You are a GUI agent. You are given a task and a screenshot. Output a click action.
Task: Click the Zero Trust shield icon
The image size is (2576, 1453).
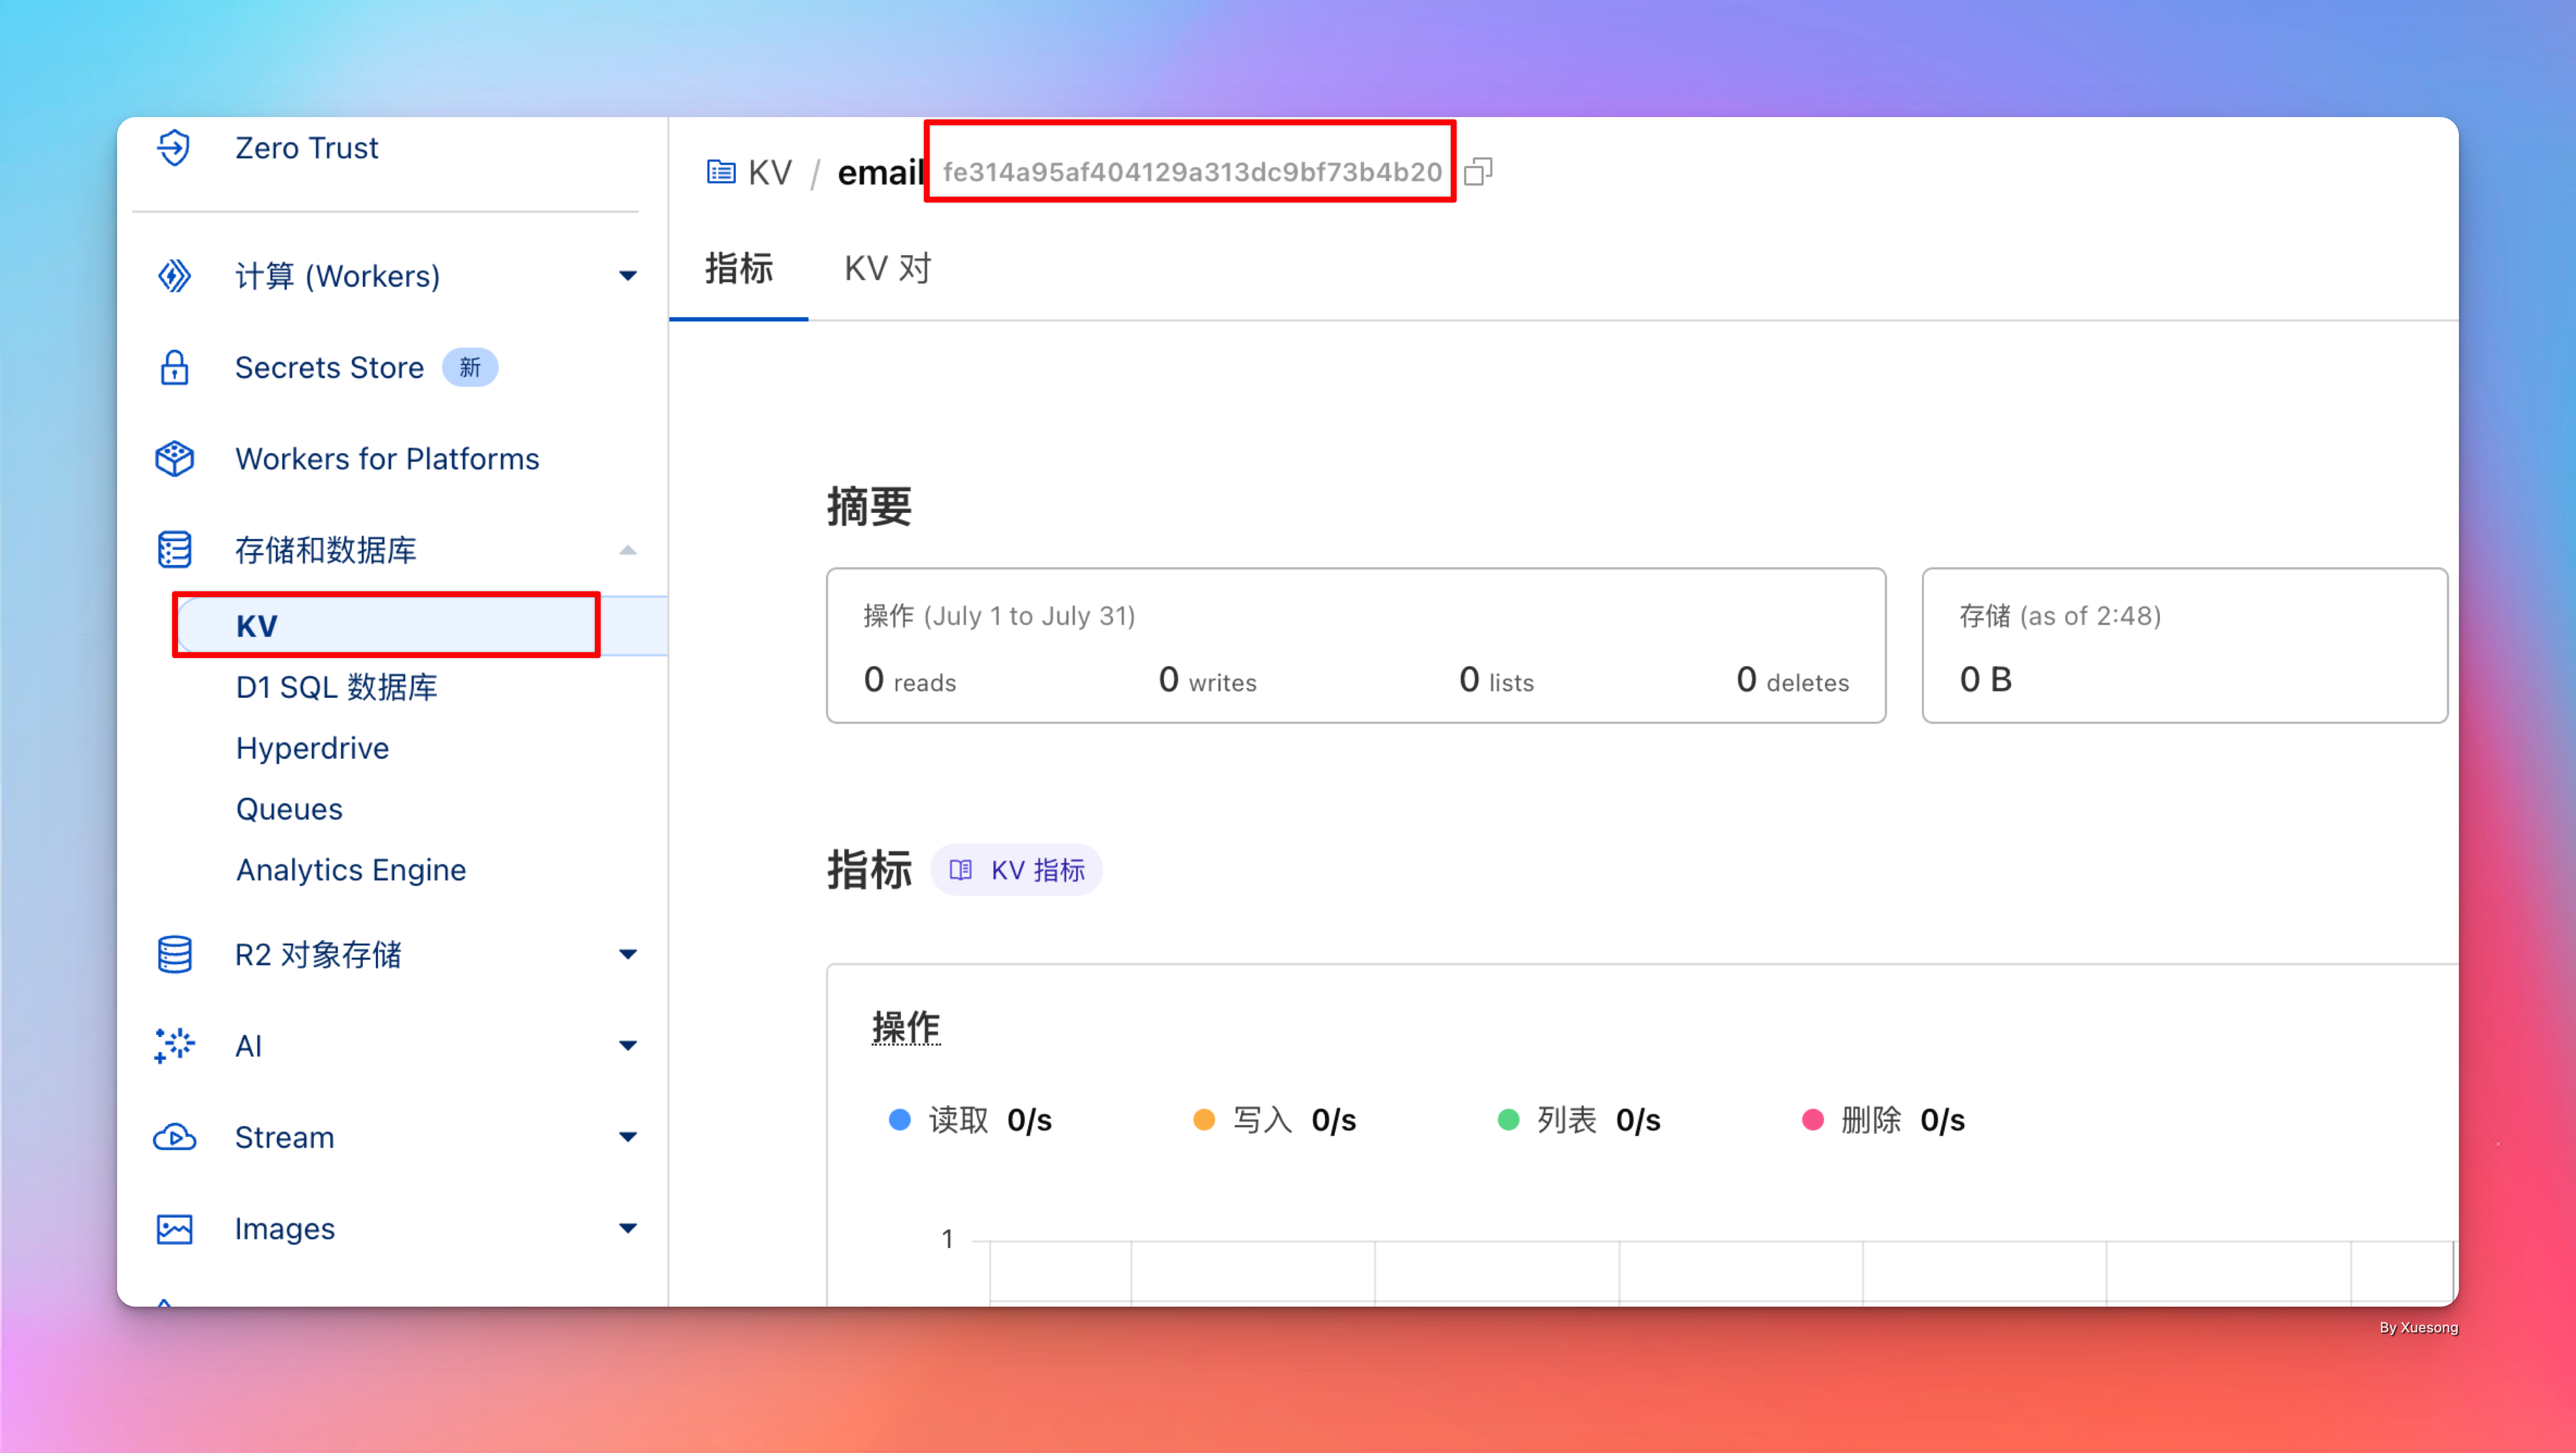click(x=174, y=147)
